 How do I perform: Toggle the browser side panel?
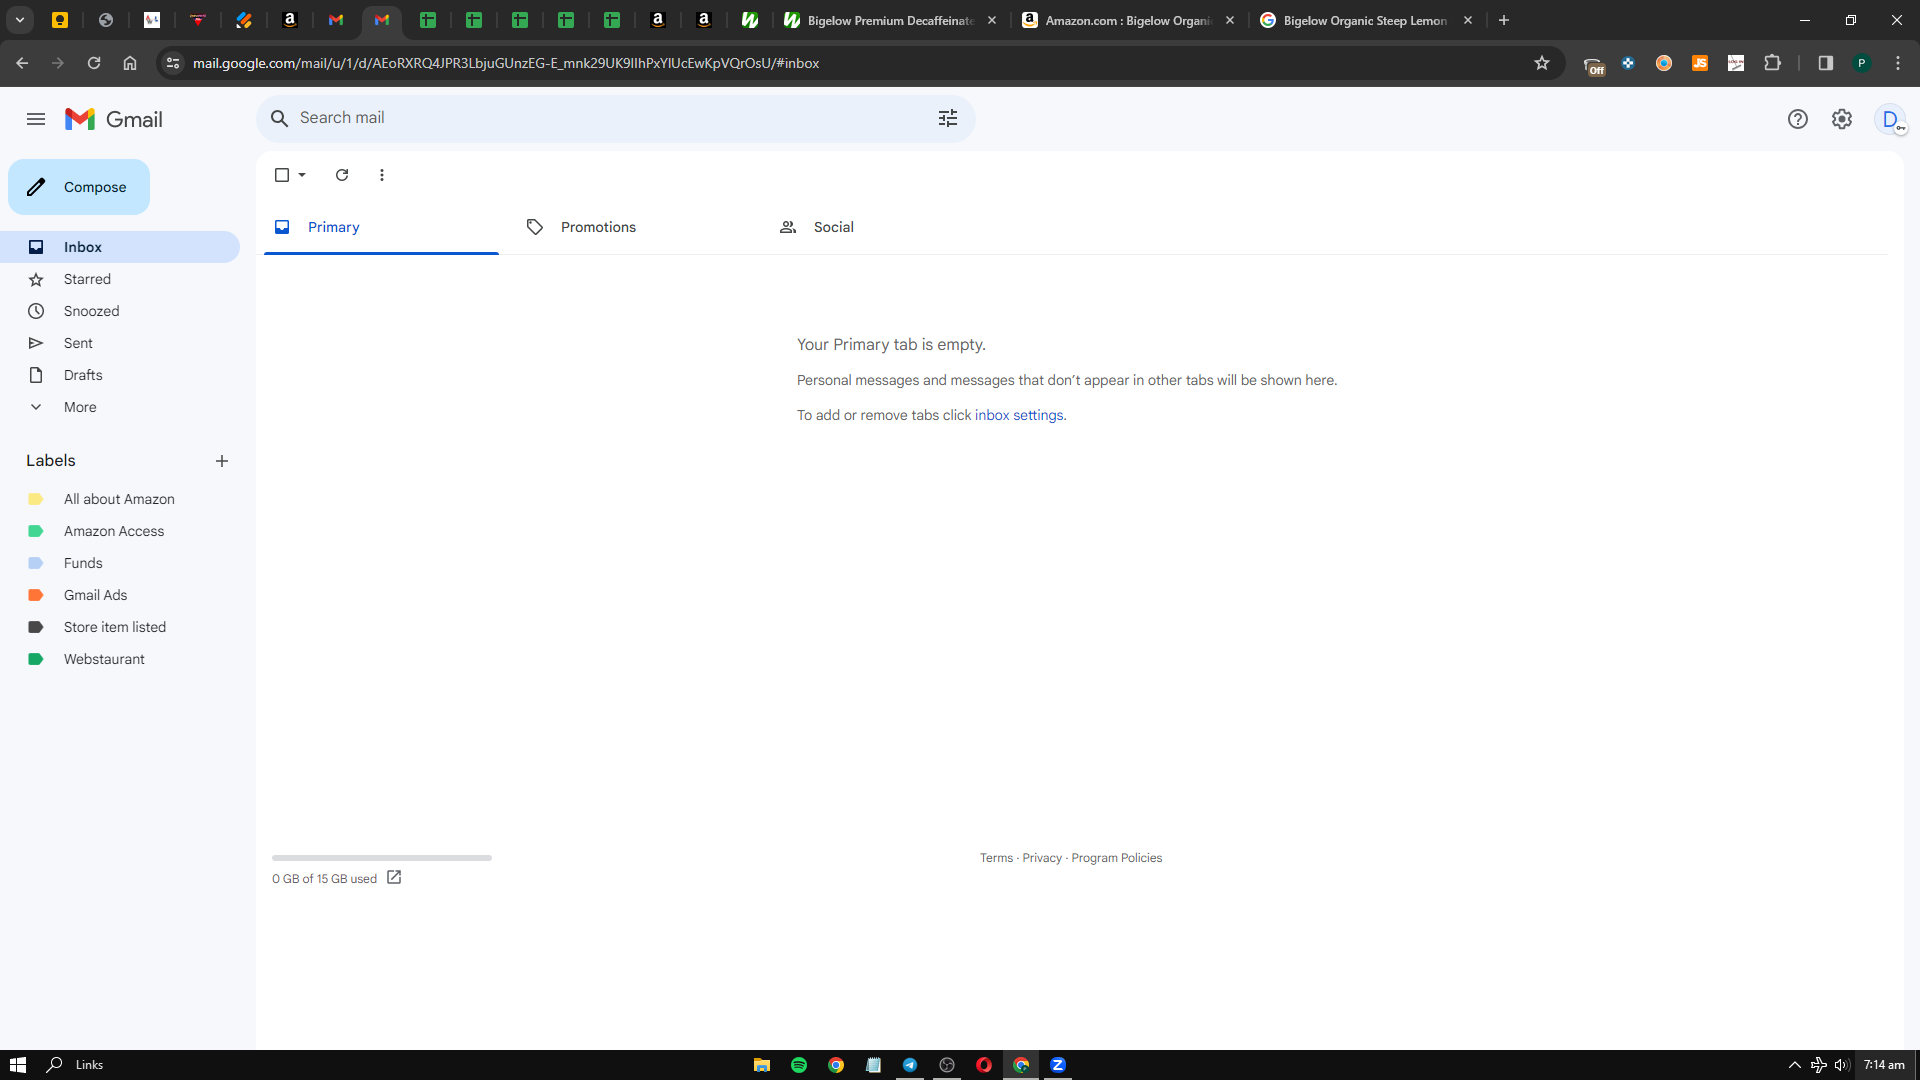pyautogui.click(x=1826, y=63)
